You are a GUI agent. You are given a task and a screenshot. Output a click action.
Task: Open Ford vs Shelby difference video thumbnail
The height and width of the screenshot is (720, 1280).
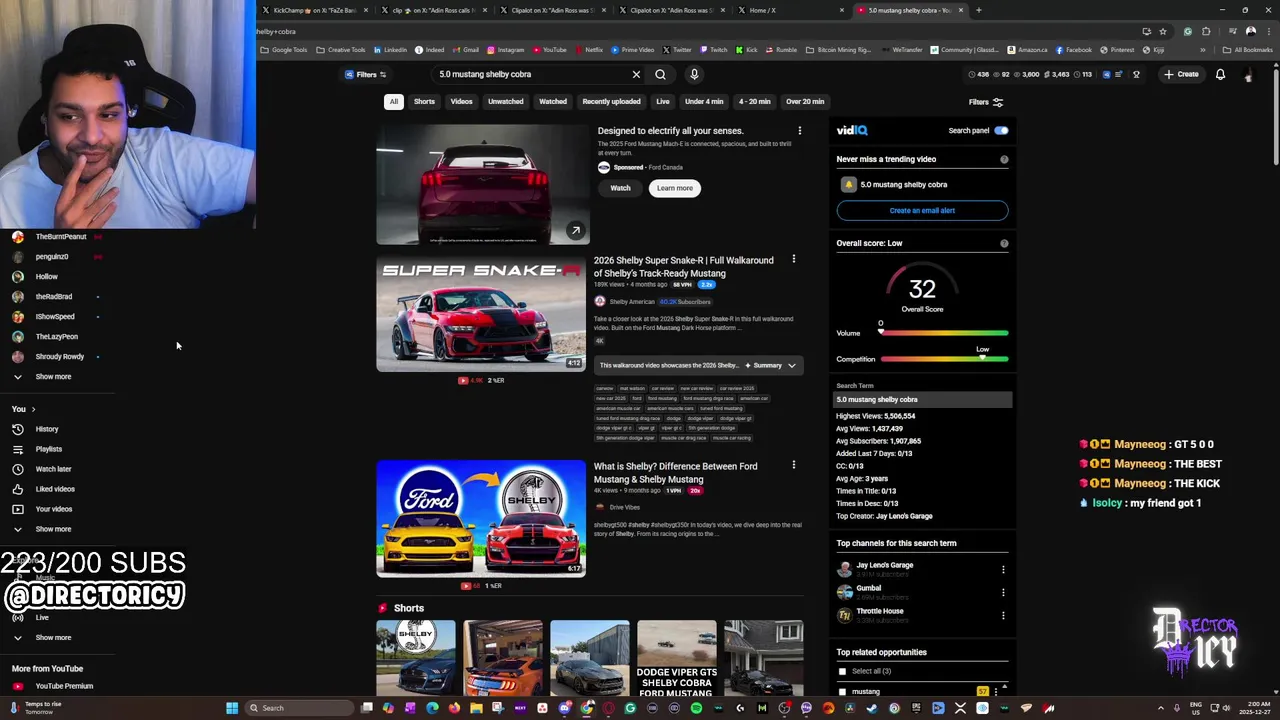click(x=481, y=519)
